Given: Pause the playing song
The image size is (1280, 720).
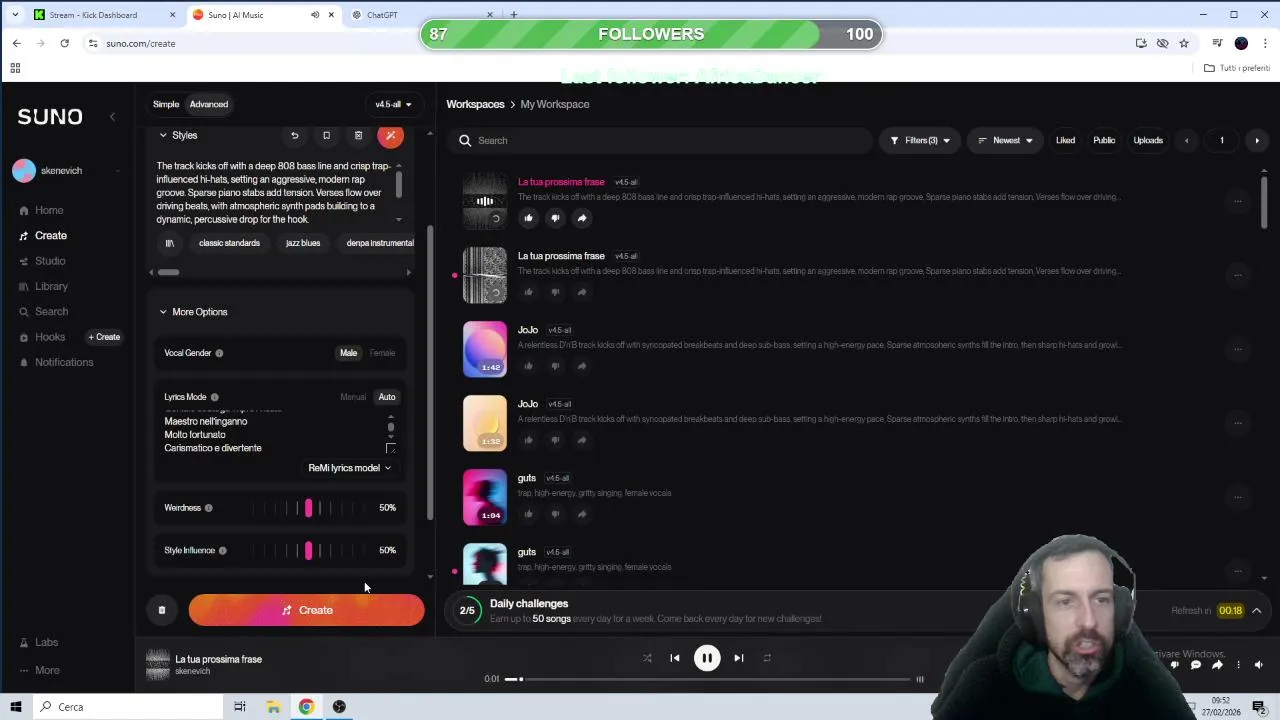Looking at the screenshot, I should pos(707,658).
